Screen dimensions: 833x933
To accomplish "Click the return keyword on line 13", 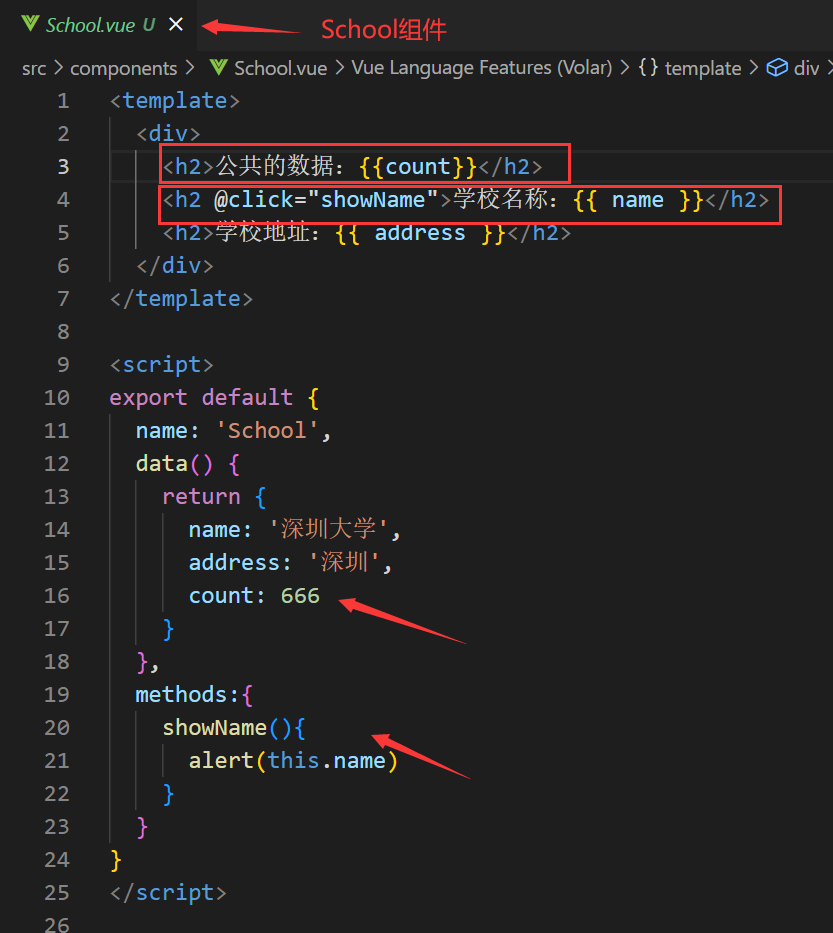I will point(201,497).
